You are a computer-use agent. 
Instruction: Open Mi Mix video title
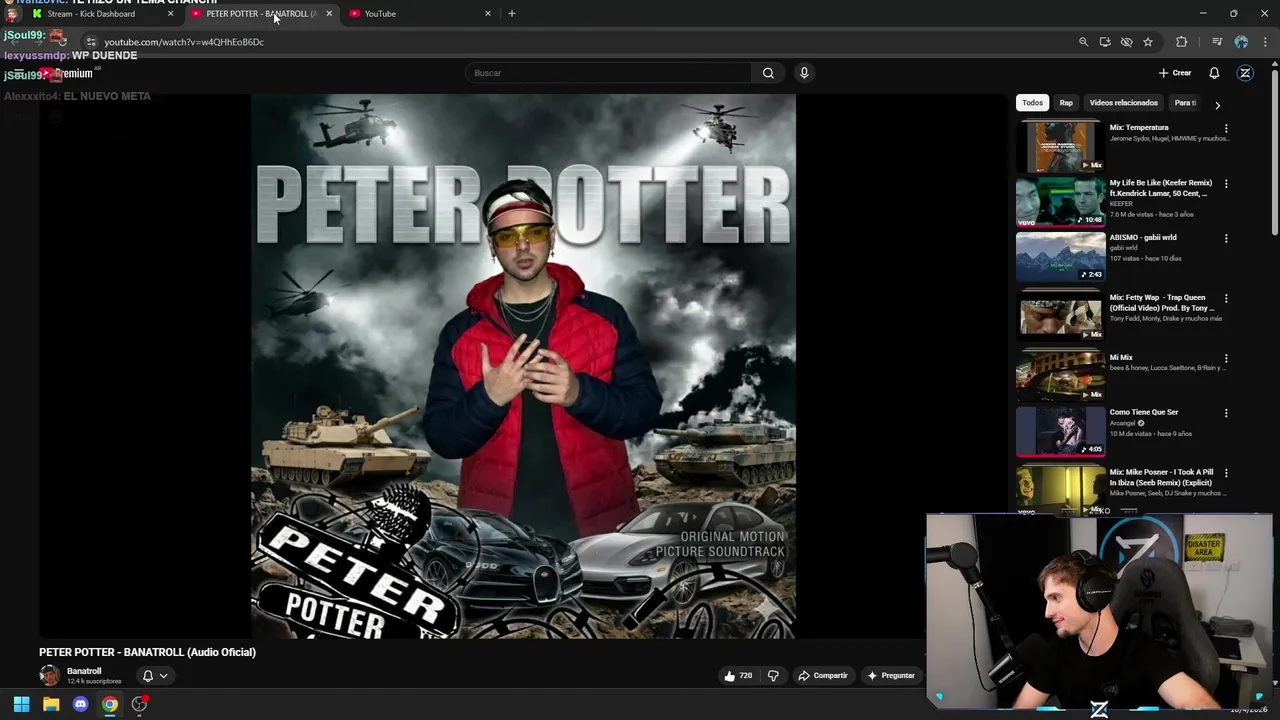click(1121, 357)
